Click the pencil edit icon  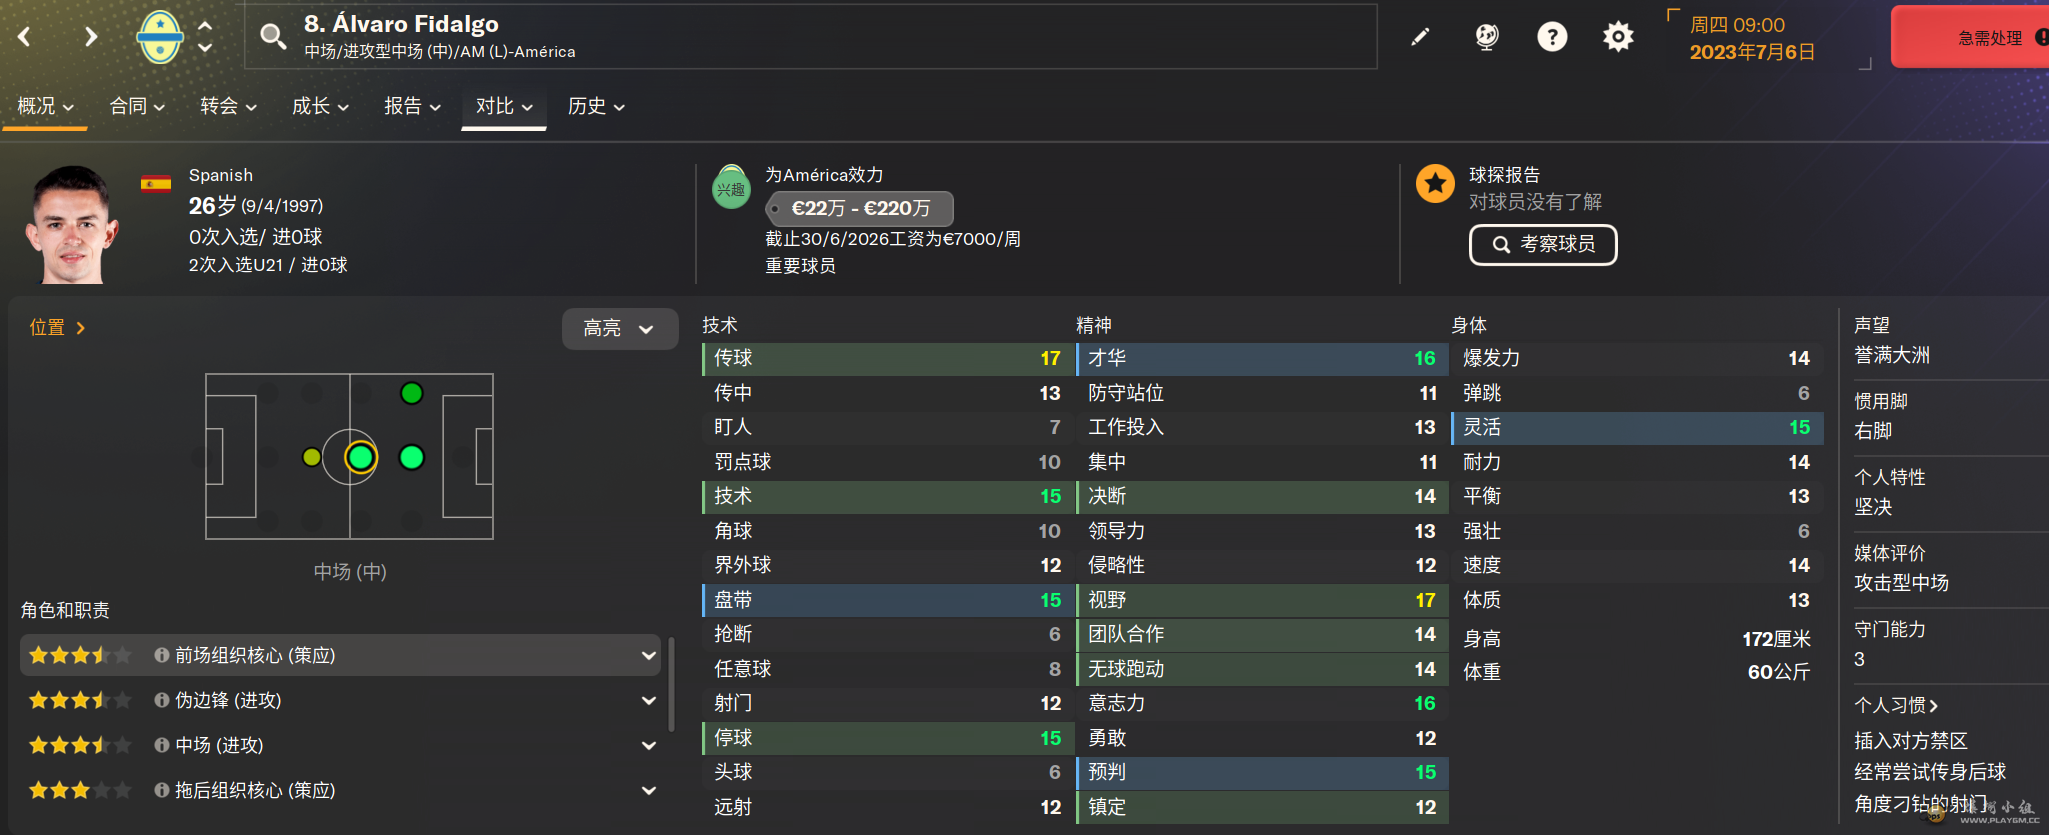pos(1420,37)
